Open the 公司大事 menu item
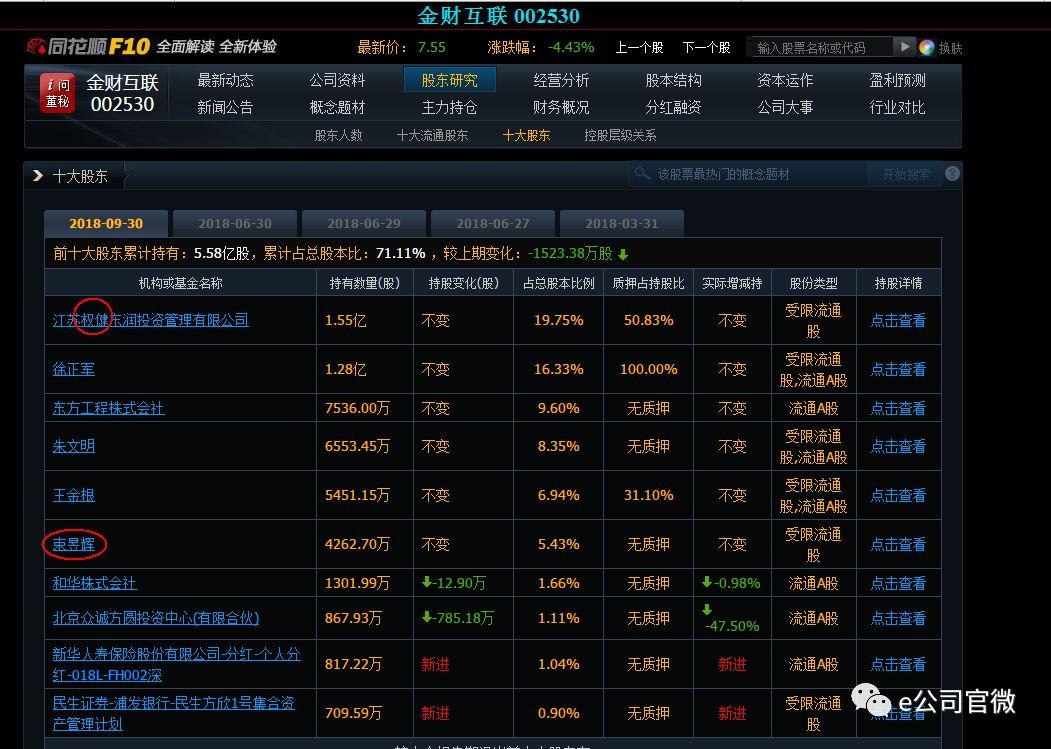This screenshot has height=749, width=1051. click(x=785, y=107)
